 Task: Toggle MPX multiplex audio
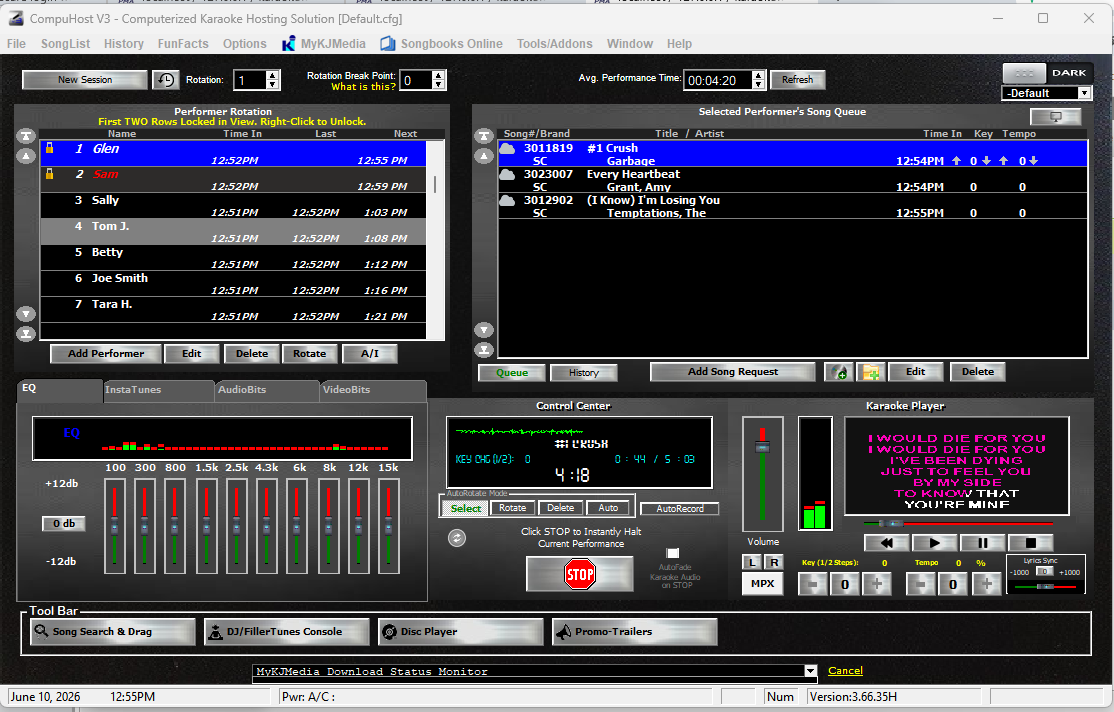coord(762,583)
